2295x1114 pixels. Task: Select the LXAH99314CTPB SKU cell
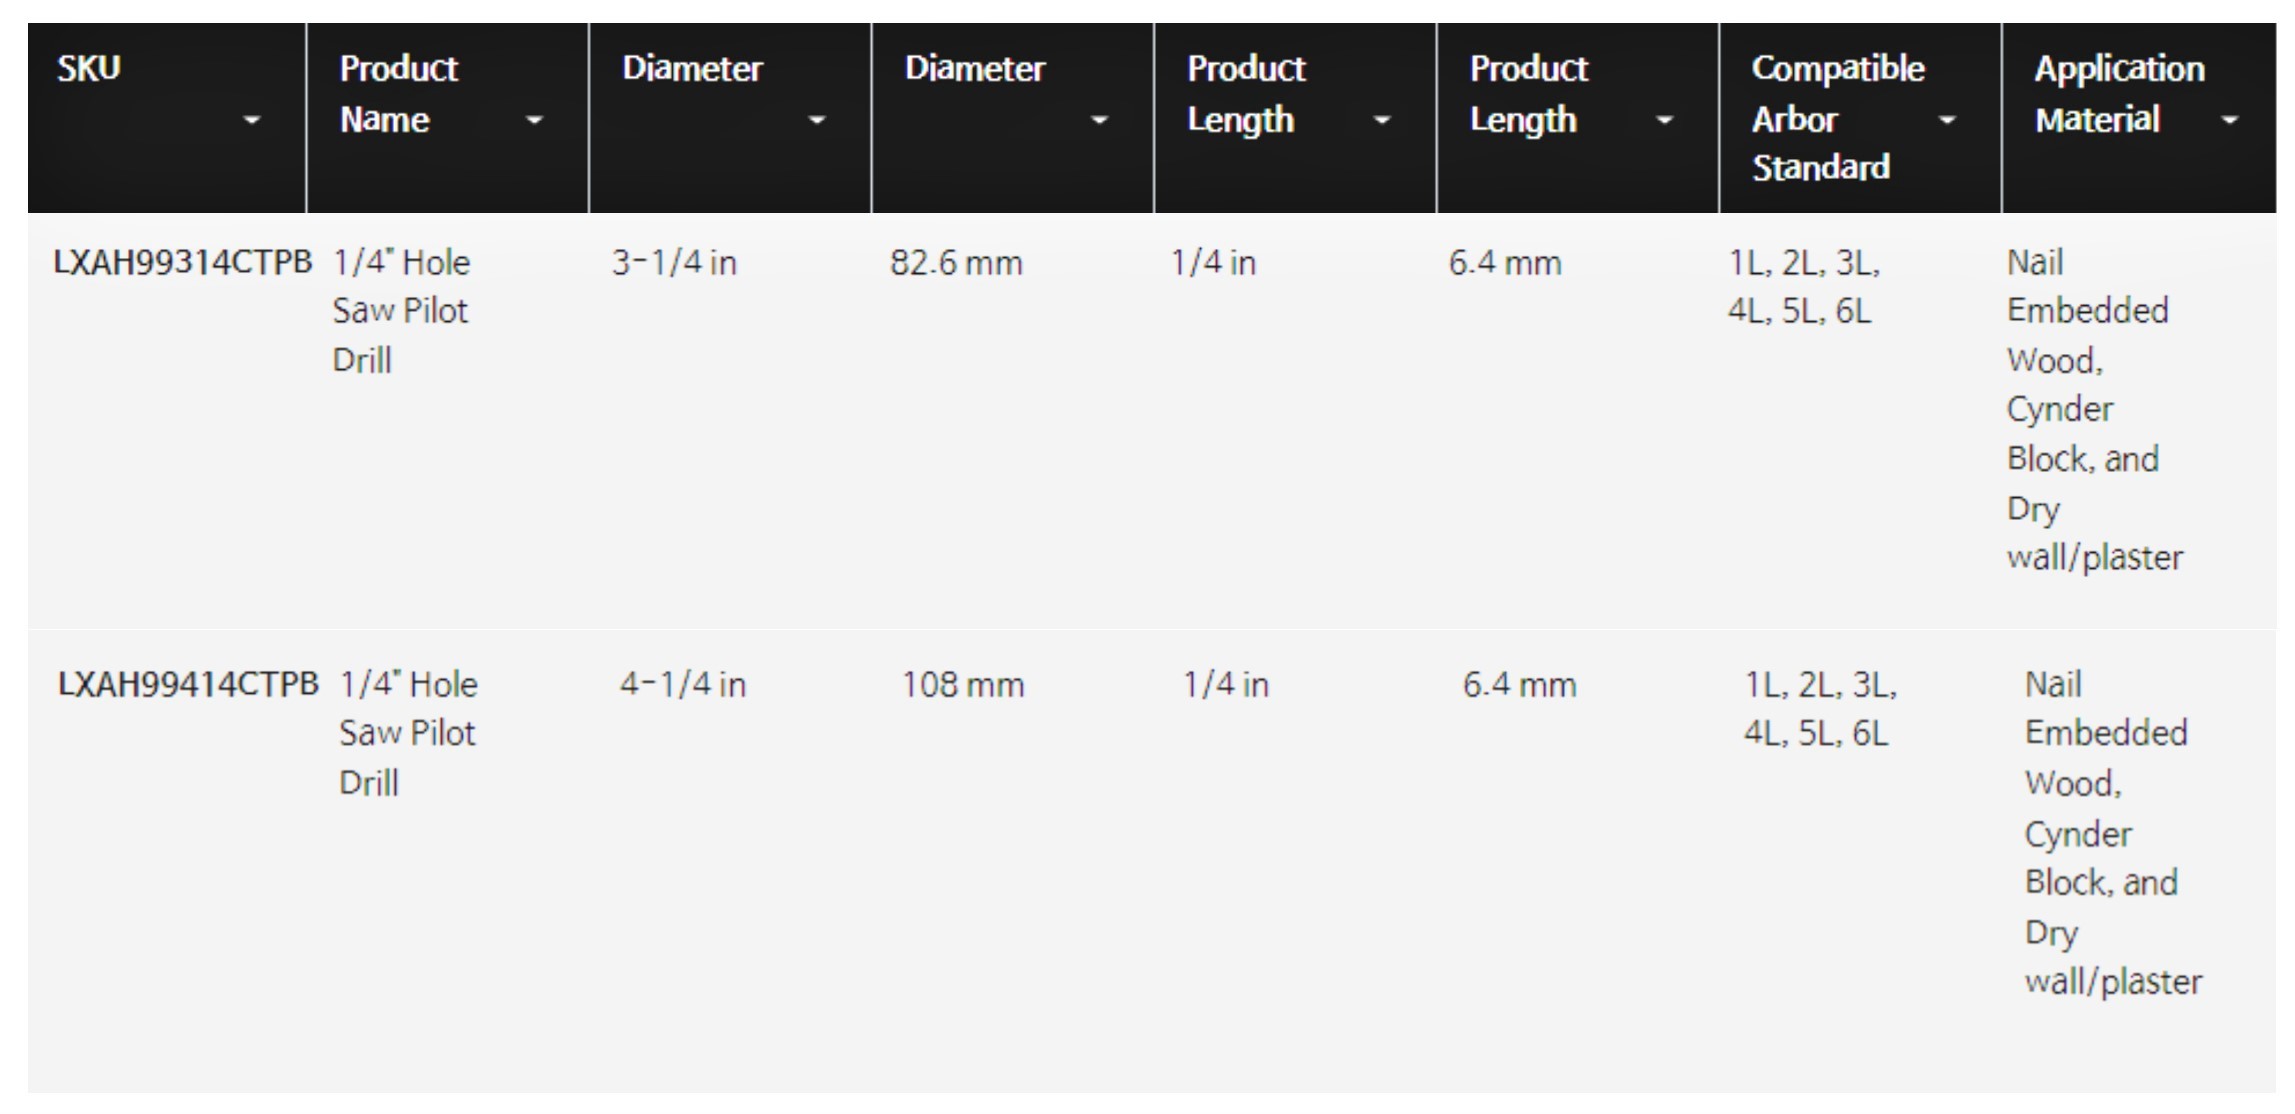tap(182, 263)
